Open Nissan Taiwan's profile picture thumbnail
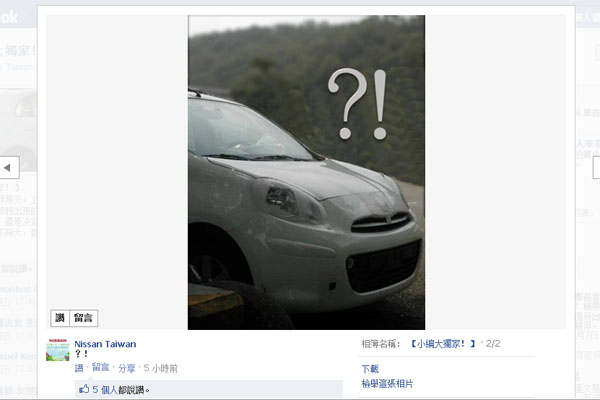Screen dimensions: 600x400 coord(58,350)
